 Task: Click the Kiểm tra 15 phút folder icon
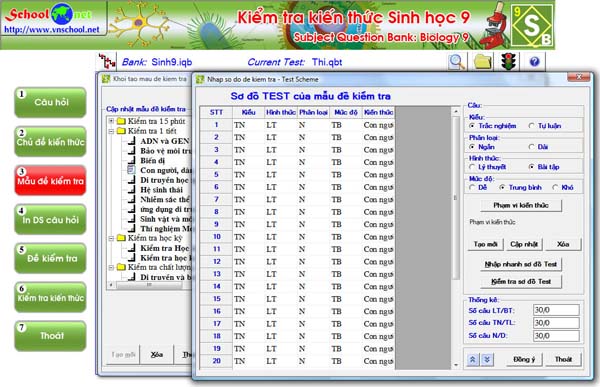[121, 121]
